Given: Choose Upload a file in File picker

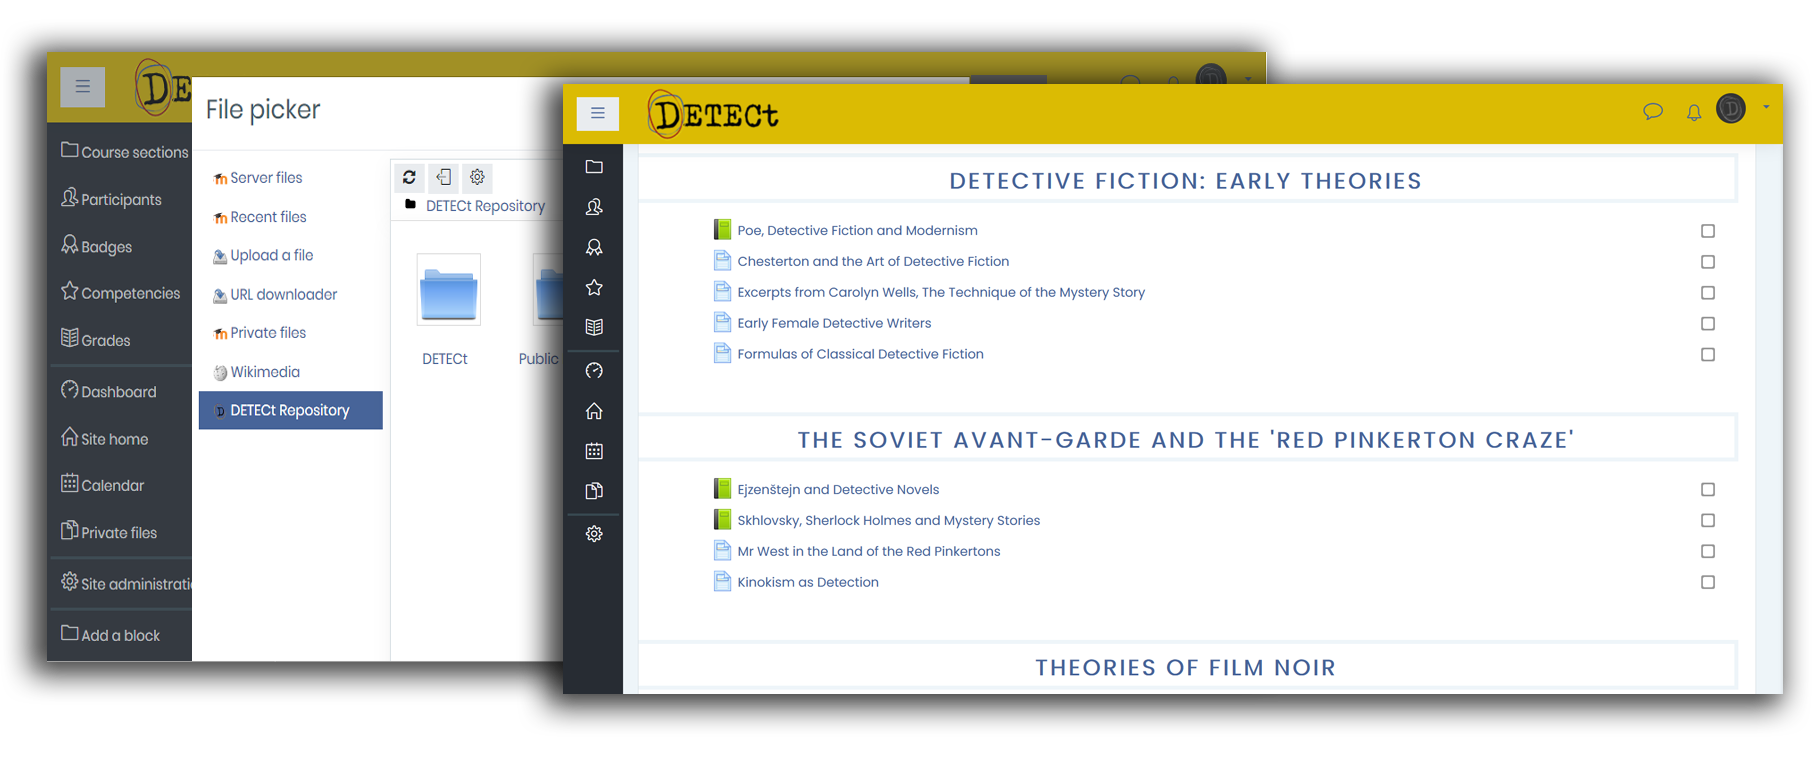Looking at the screenshot, I should pos(271,256).
